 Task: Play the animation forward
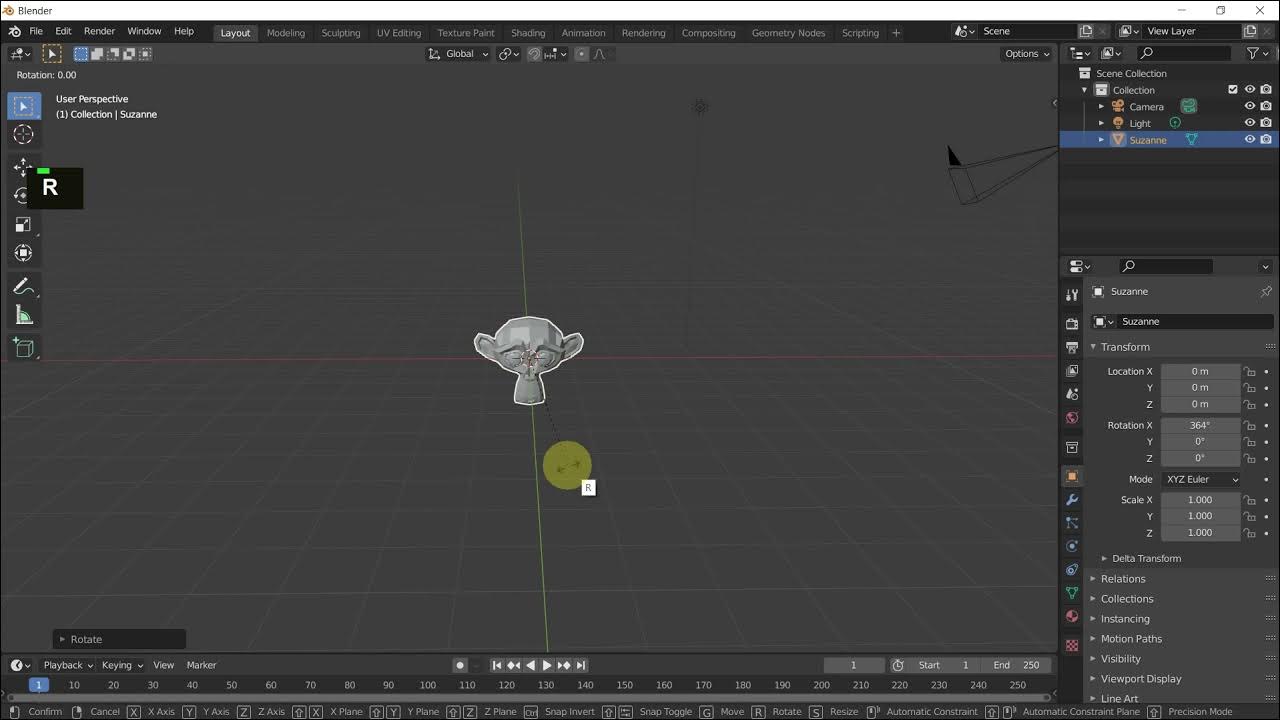tap(547, 665)
